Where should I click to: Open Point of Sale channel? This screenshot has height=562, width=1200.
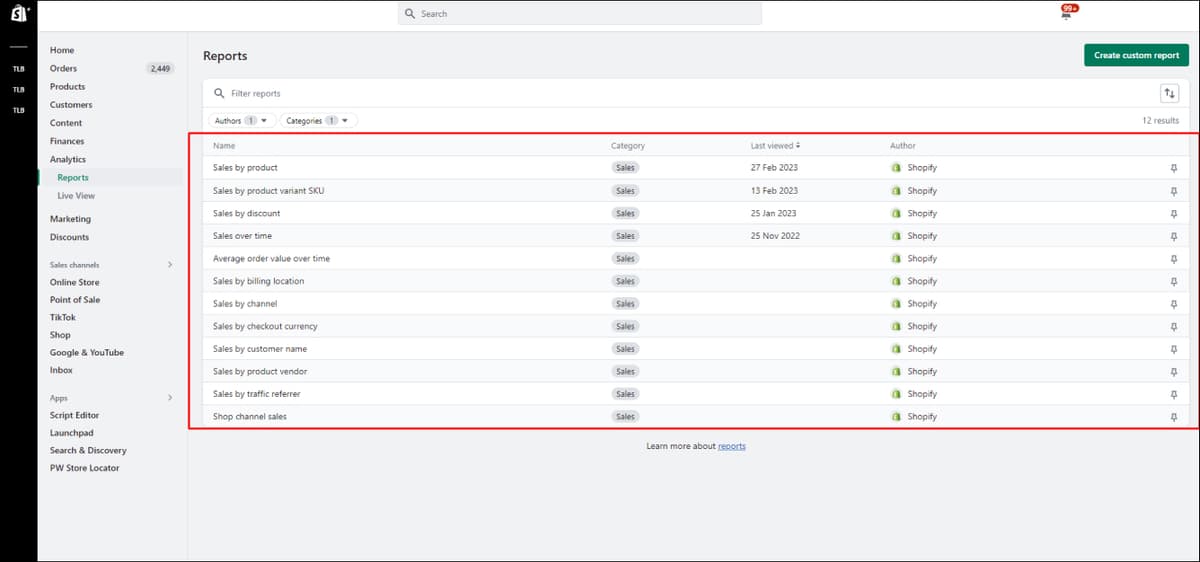pyautogui.click(x=75, y=300)
